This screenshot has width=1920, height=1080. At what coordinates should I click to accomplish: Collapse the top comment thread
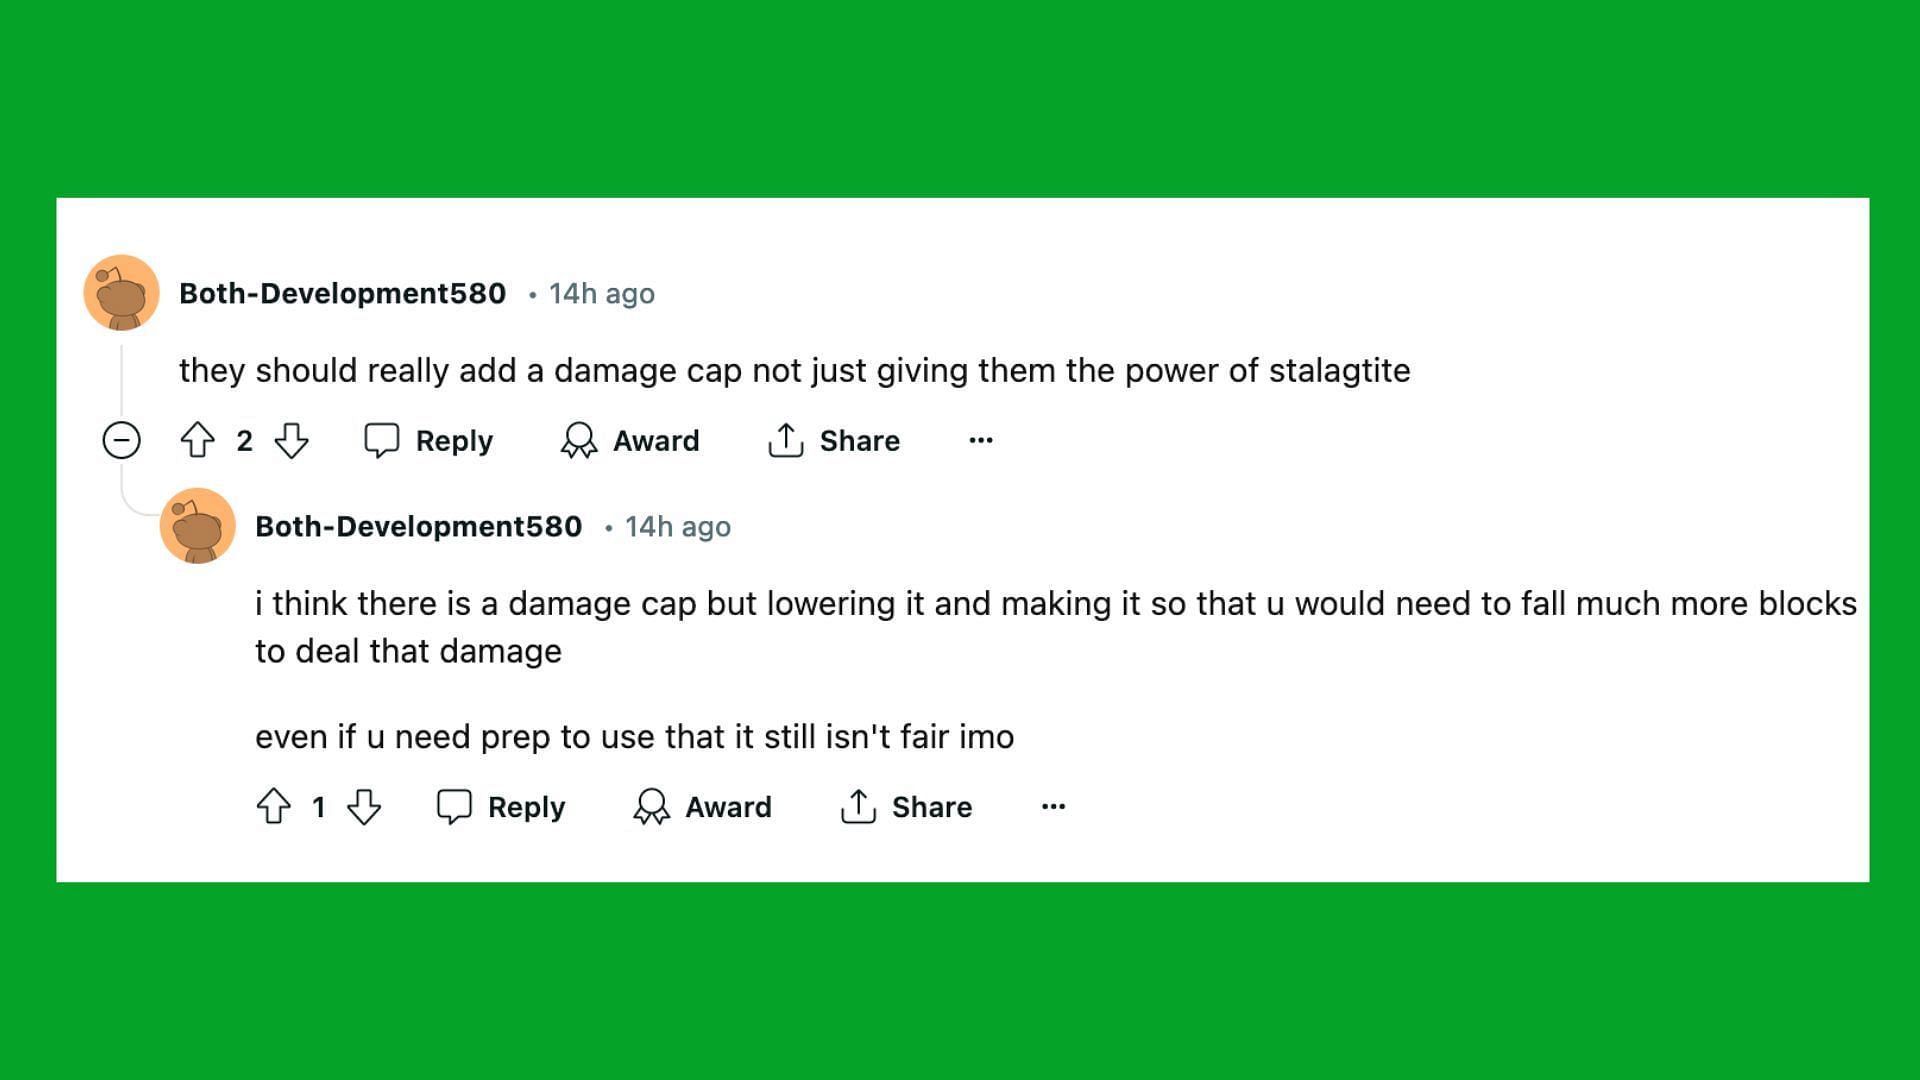(x=121, y=440)
